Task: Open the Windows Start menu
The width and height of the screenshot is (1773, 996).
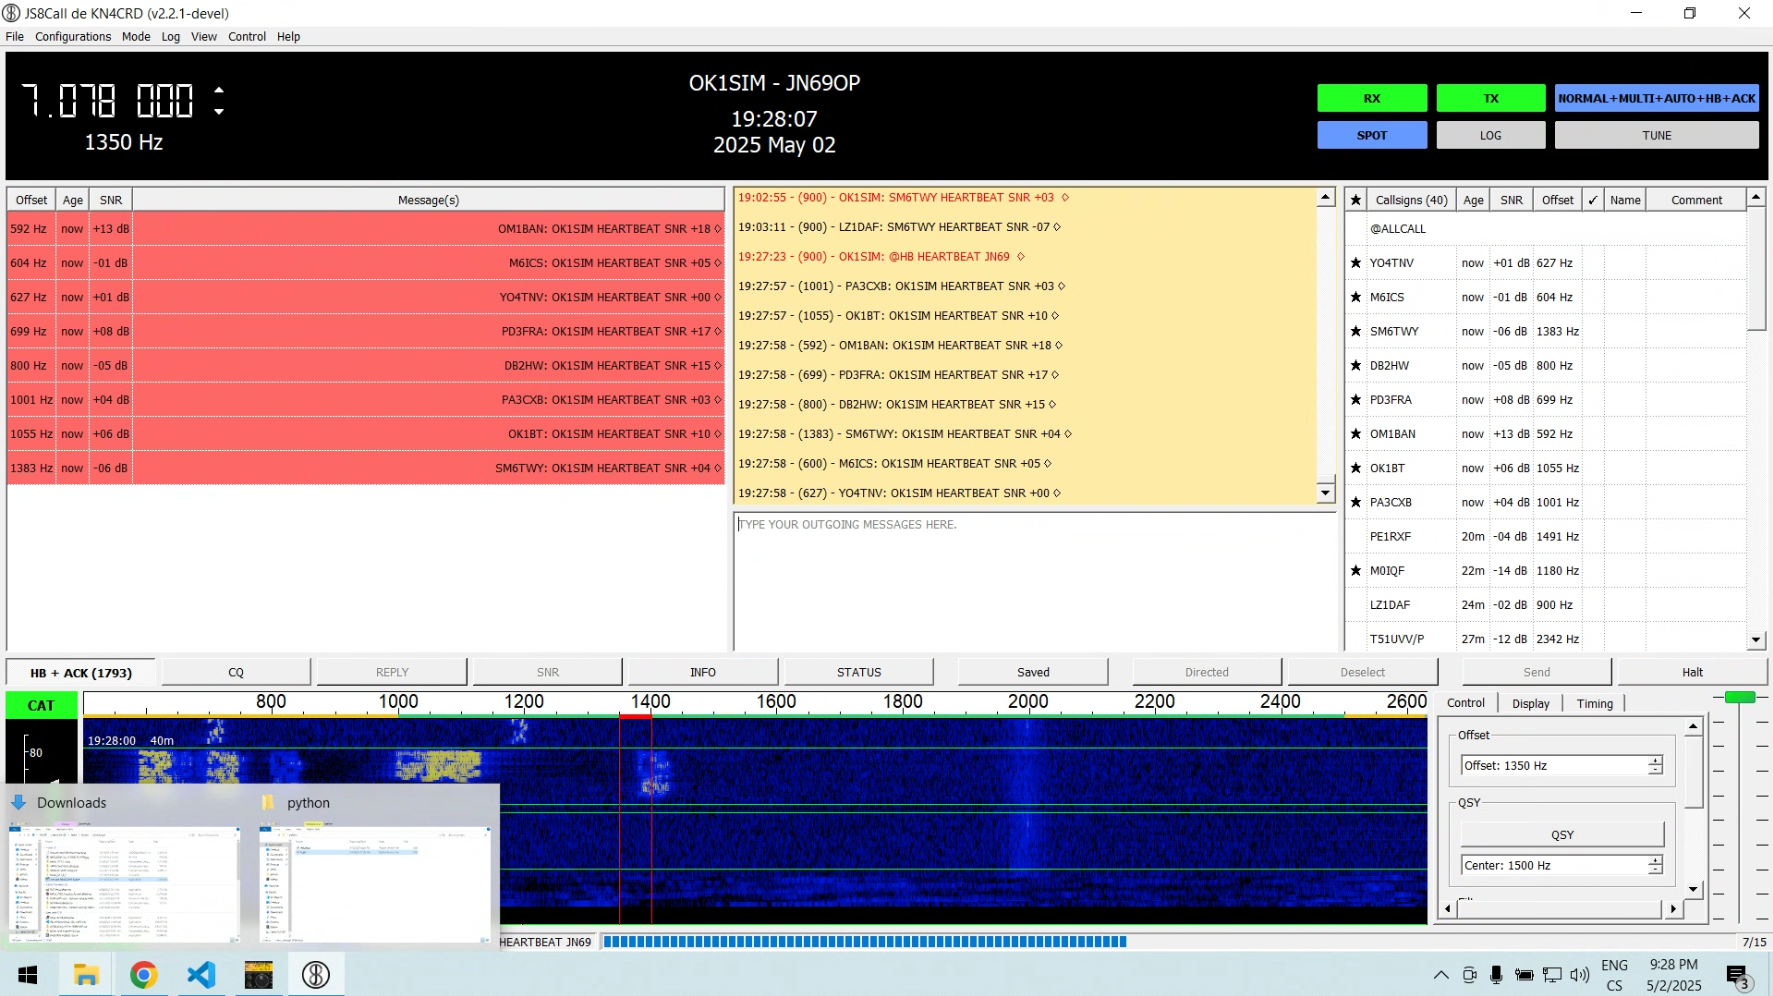Action: pos(28,975)
